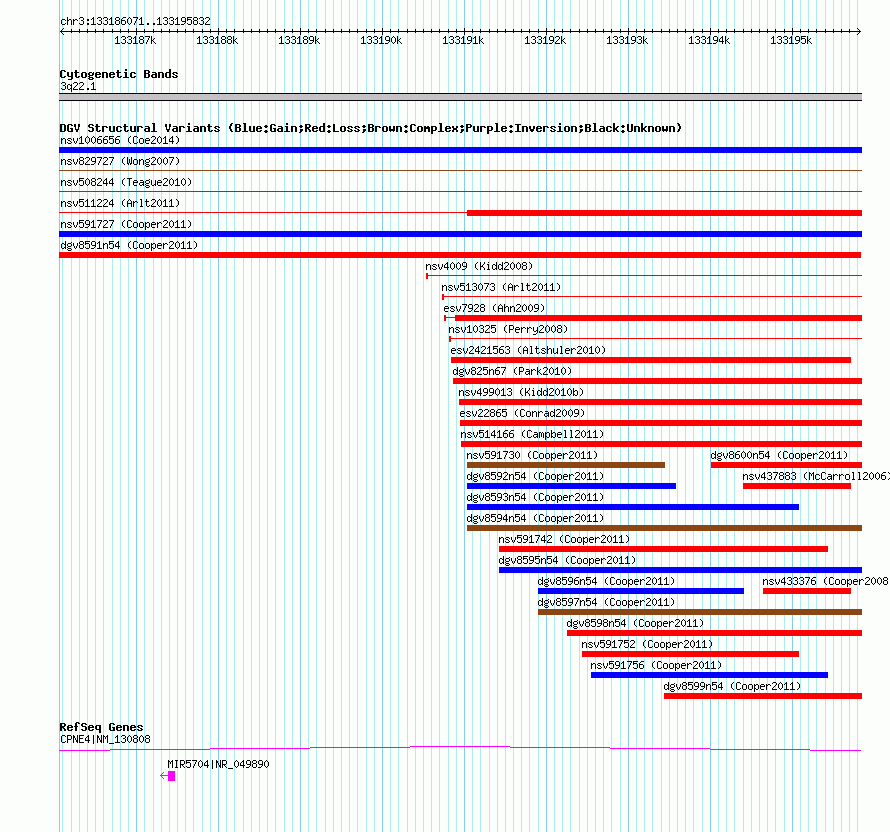Select the dgv8600n54 (Cooper2011) label

coord(779,455)
